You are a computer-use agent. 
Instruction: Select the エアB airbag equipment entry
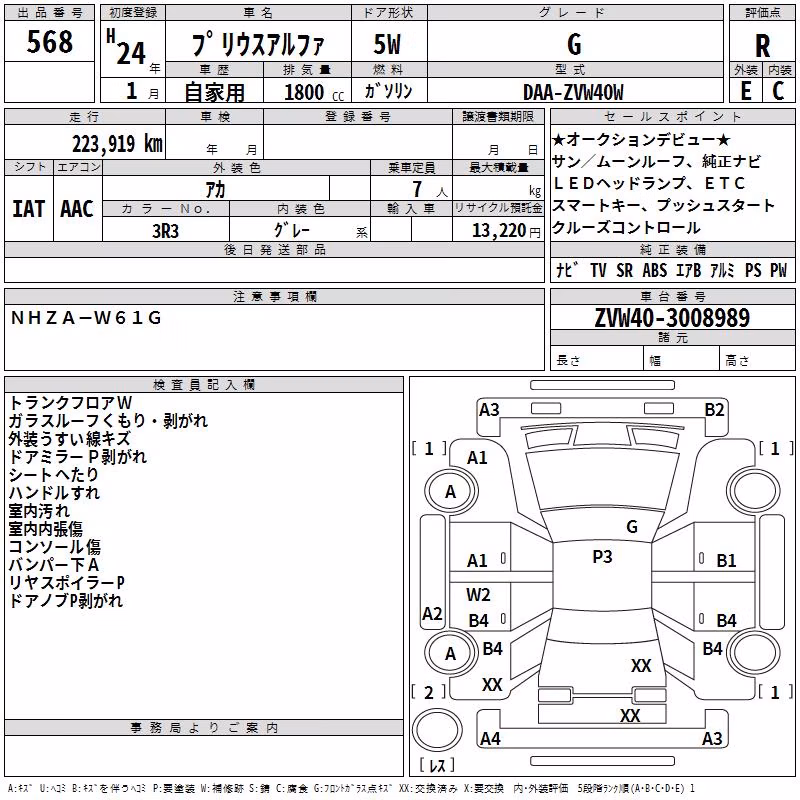[689, 270]
